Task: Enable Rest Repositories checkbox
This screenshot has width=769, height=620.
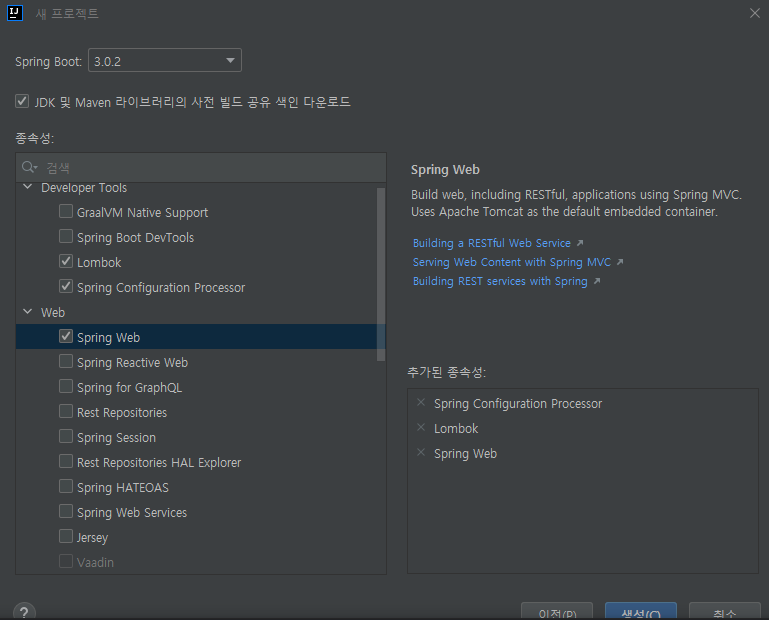Action: tap(66, 412)
